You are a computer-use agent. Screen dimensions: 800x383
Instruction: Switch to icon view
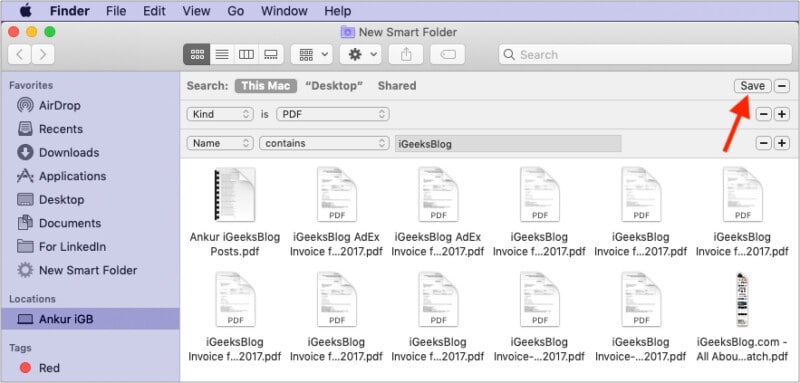click(x=196, y=55)
